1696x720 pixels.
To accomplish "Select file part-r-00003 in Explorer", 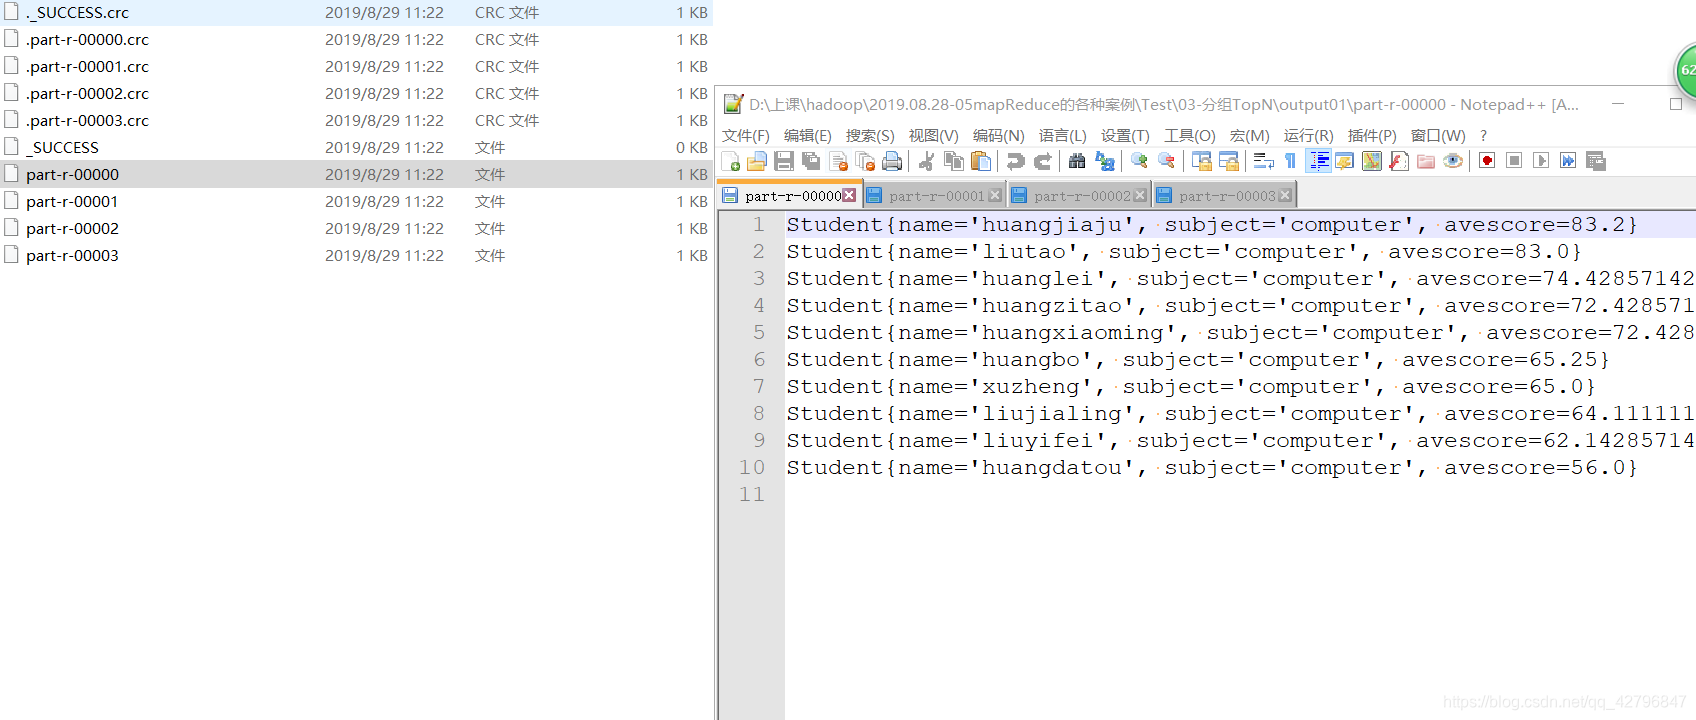I will [356, 255].
